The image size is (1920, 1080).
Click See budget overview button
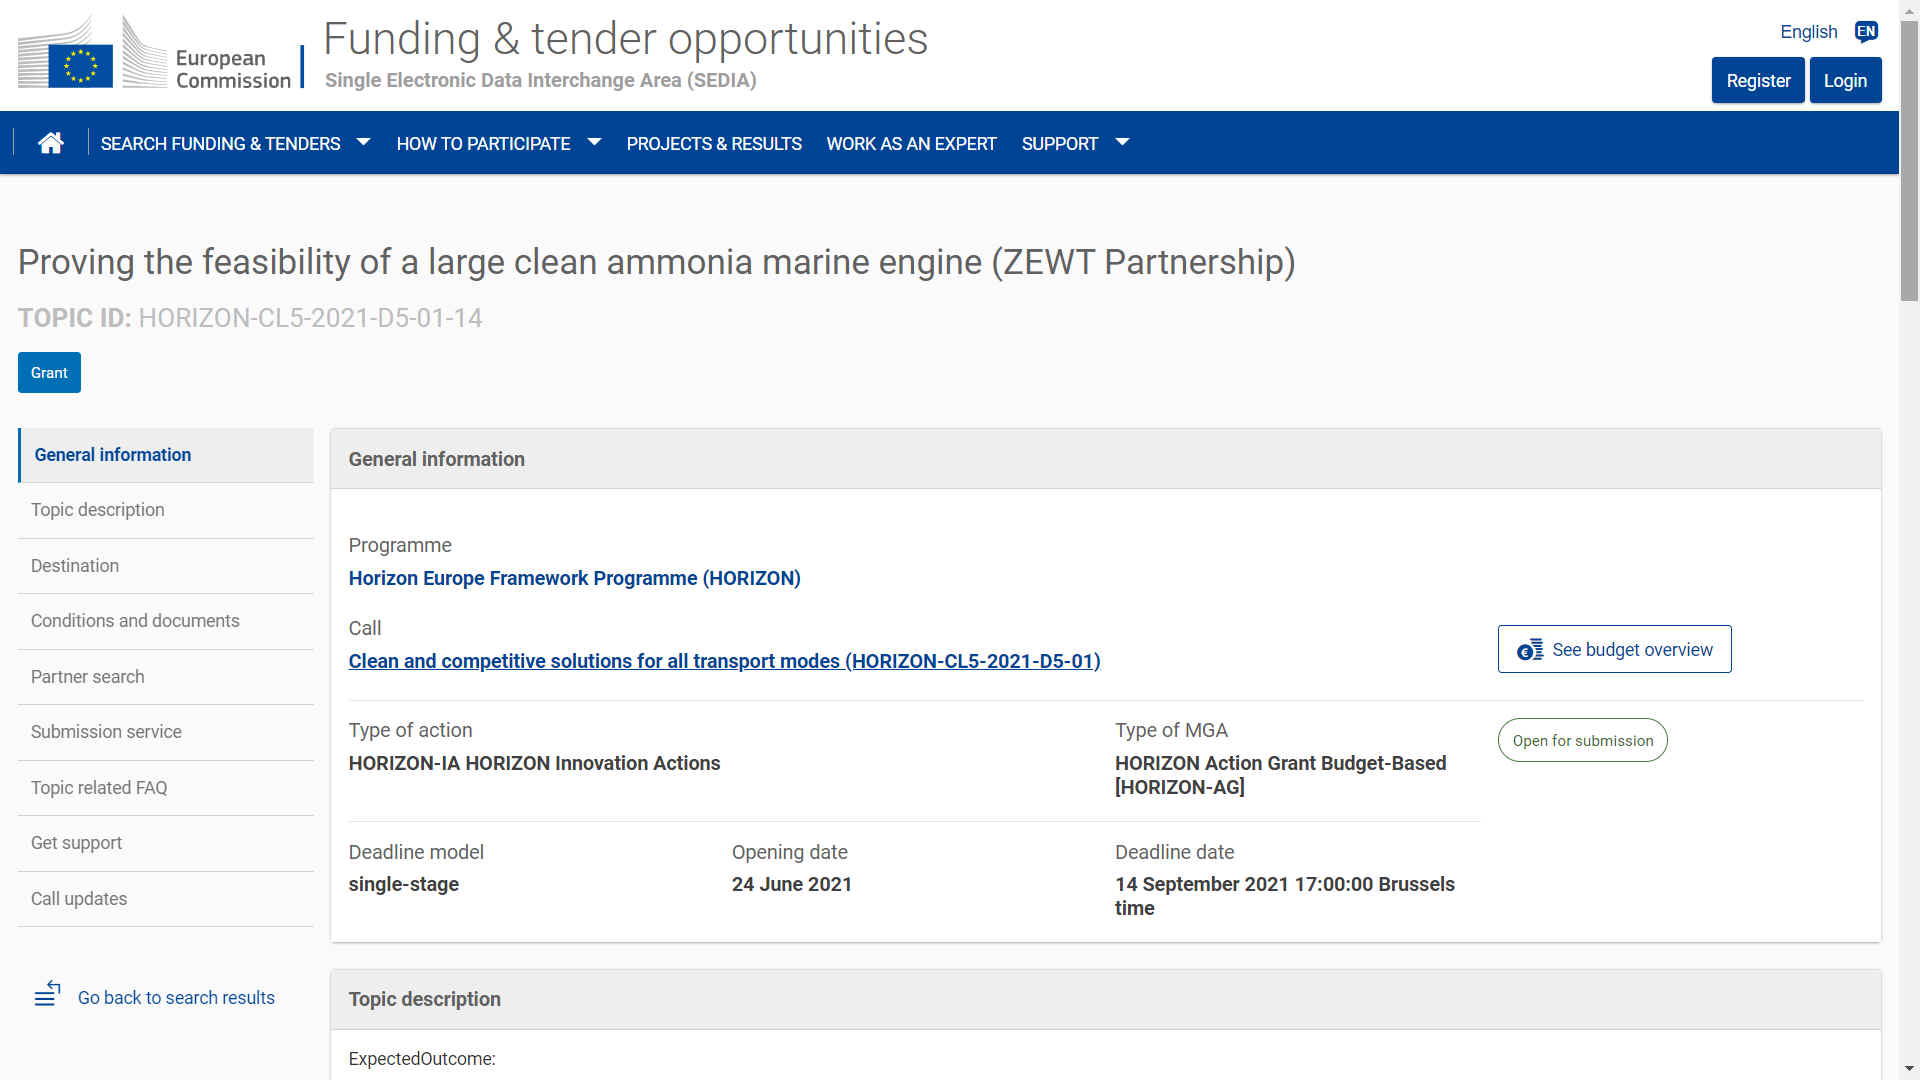(x=1614, y=649)
